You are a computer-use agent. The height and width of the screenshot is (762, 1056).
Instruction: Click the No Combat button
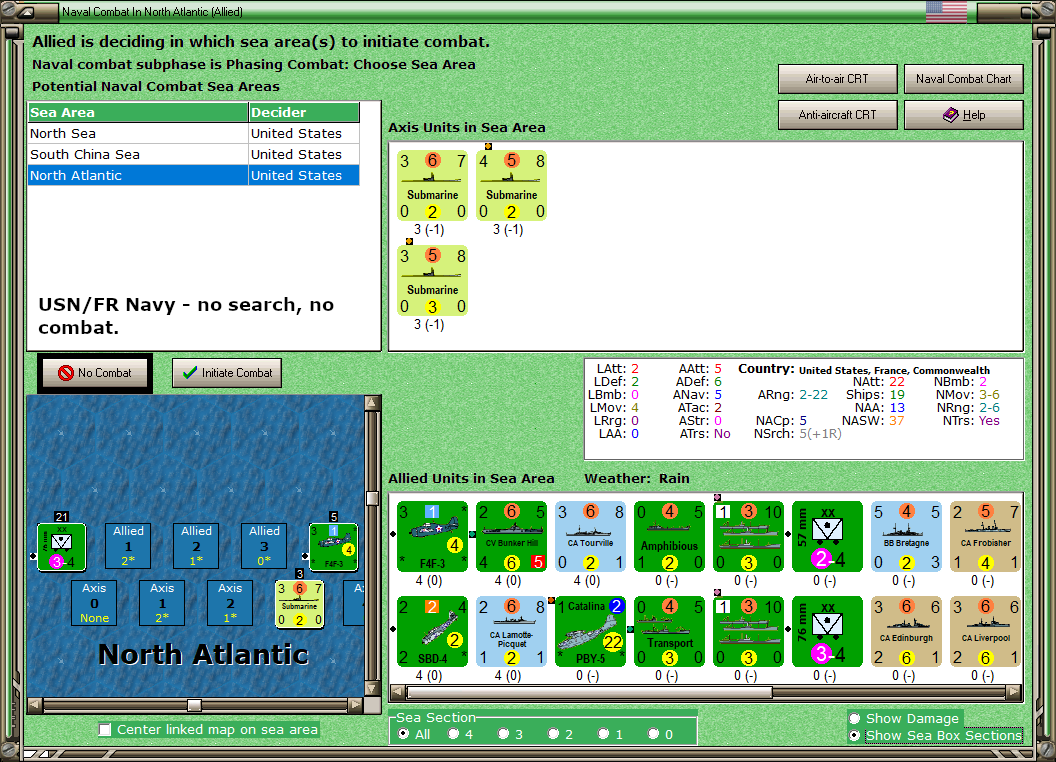point(95,373)
